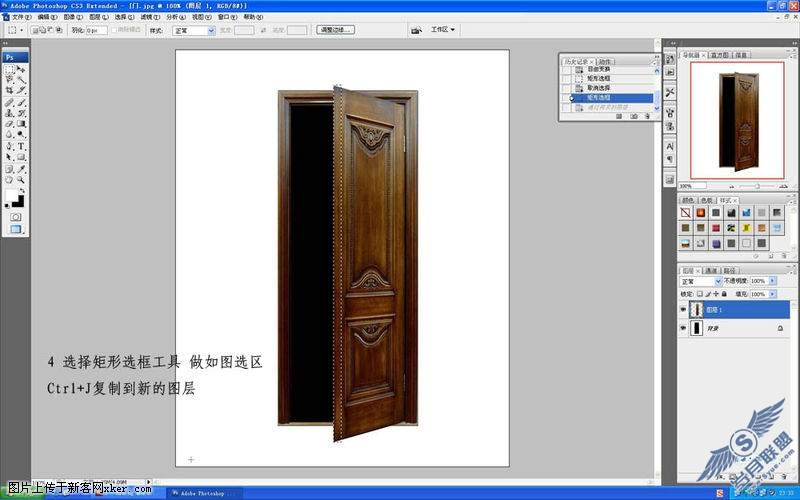The height and width of the screenshot is (500, 800).
Task: Select the Brush tool
Action: point(21,103)
